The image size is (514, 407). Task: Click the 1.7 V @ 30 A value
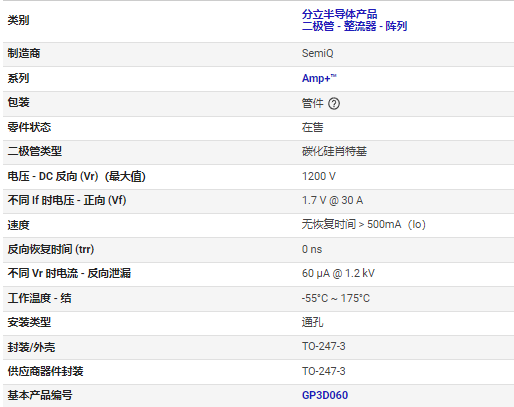tap(332, 200)
